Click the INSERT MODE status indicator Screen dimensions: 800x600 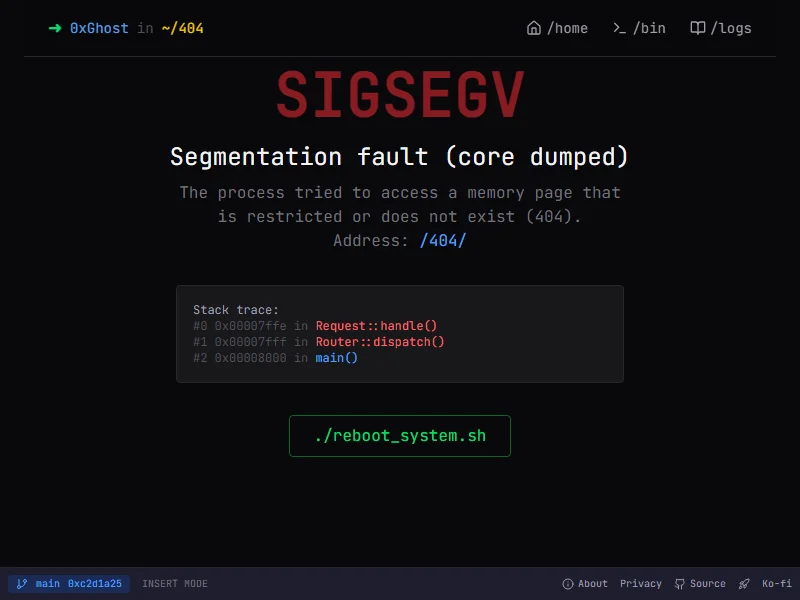175,584
